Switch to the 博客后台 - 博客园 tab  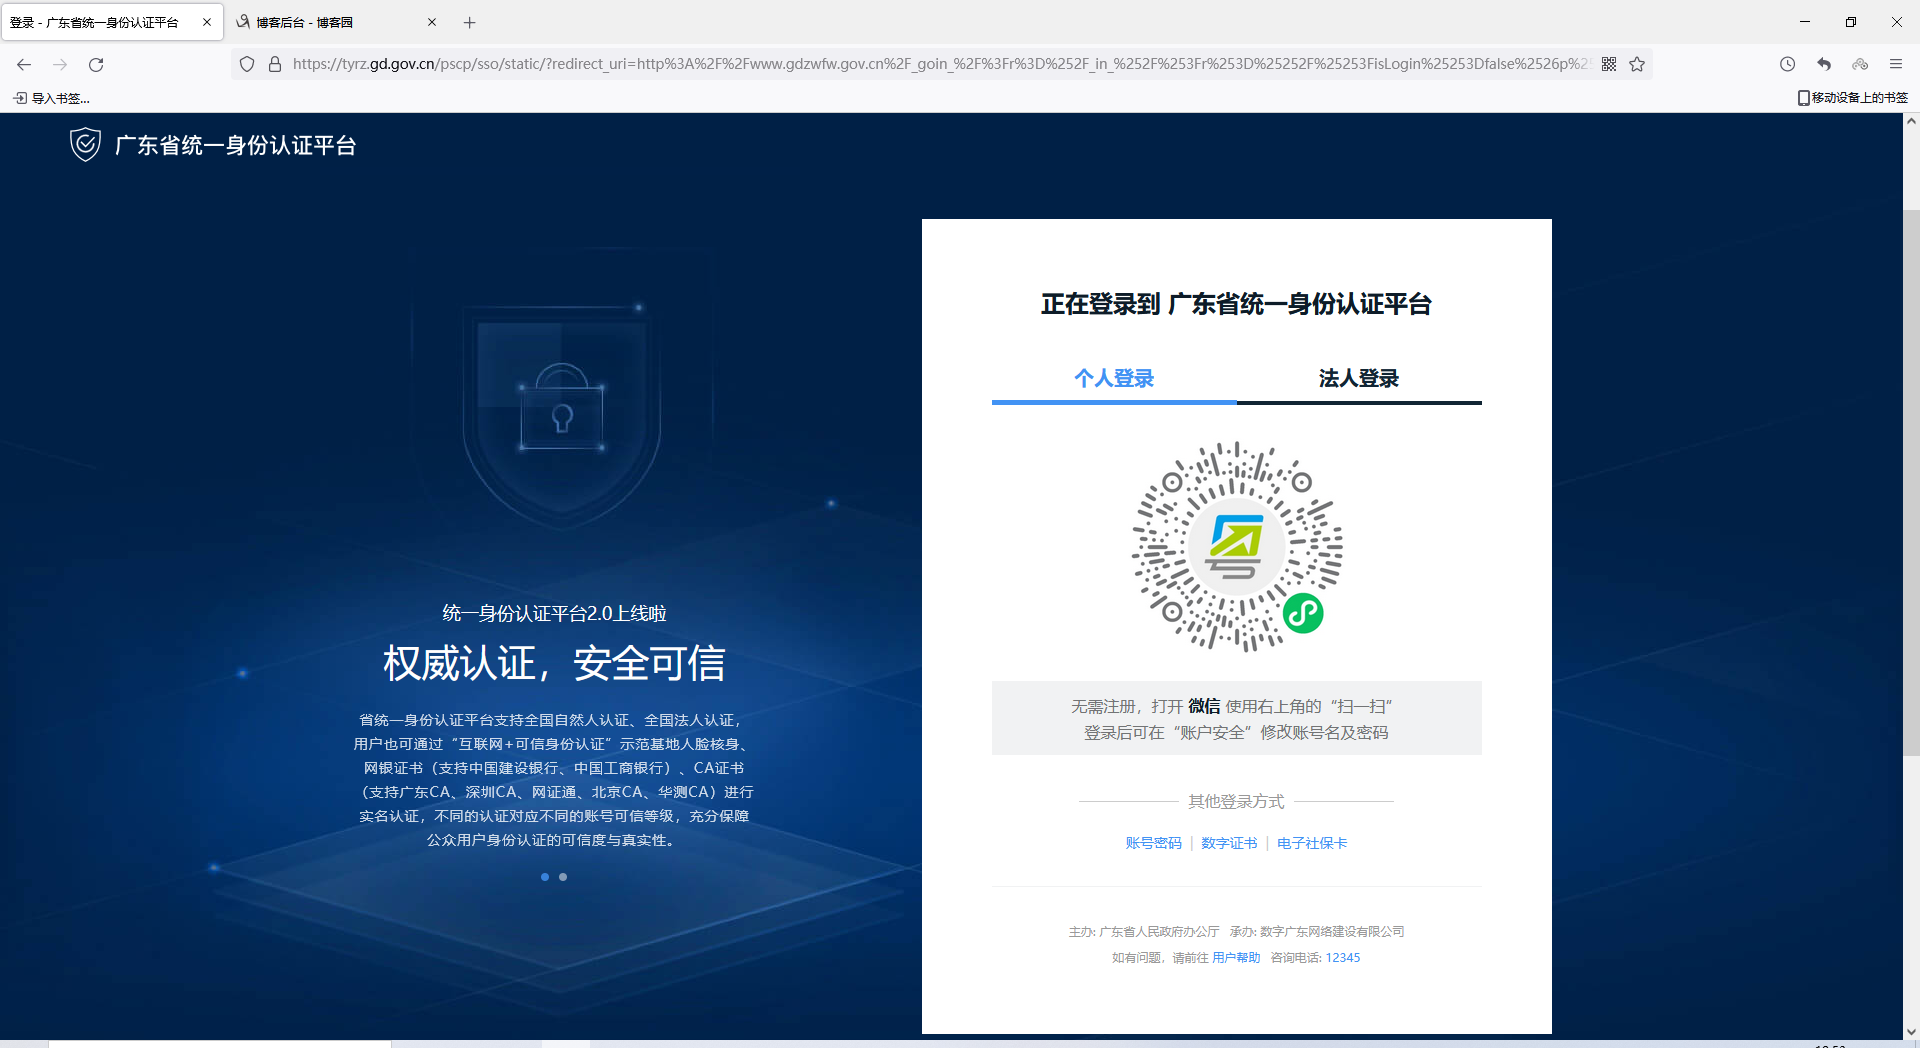pyautogui.click(x=337, y=22)
